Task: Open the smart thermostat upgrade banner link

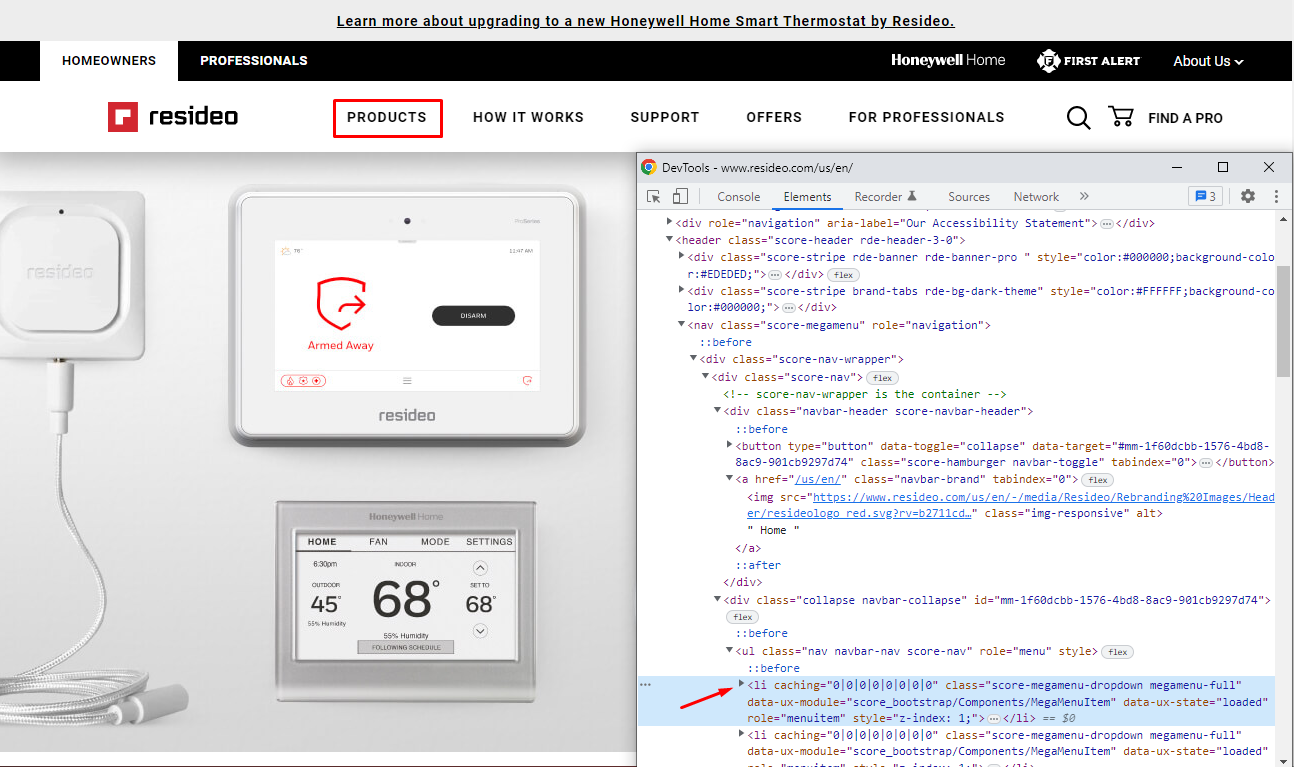Action: [646, 21]
